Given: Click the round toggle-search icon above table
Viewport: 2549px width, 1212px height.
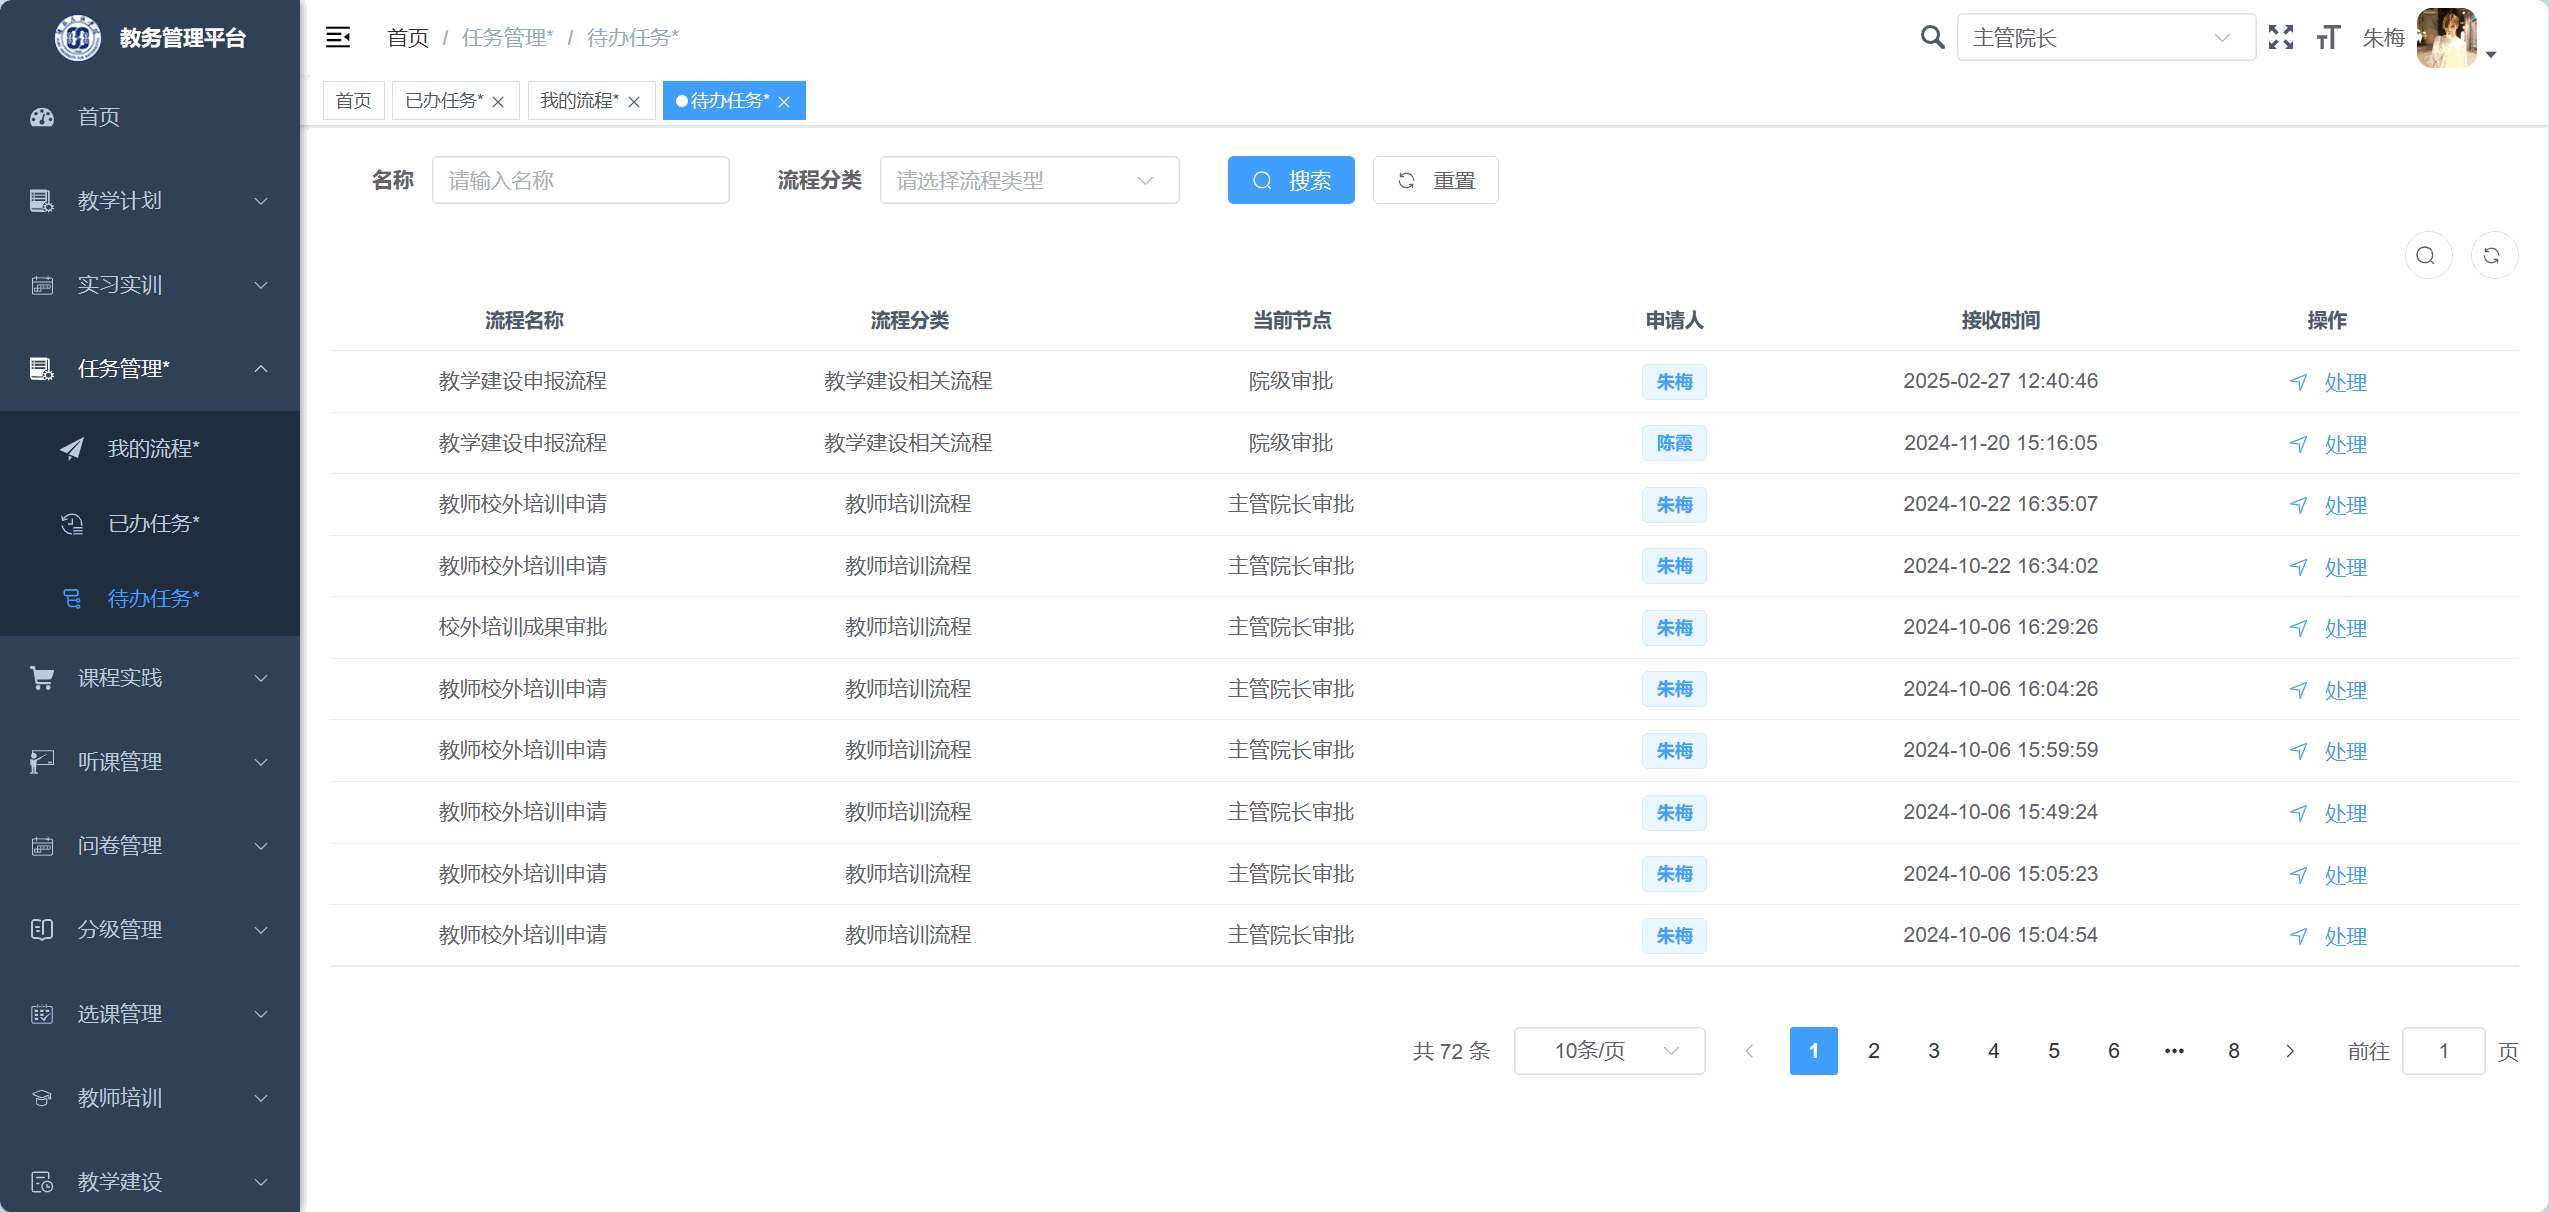Looking at the screenshot, I should (2426, 256).
